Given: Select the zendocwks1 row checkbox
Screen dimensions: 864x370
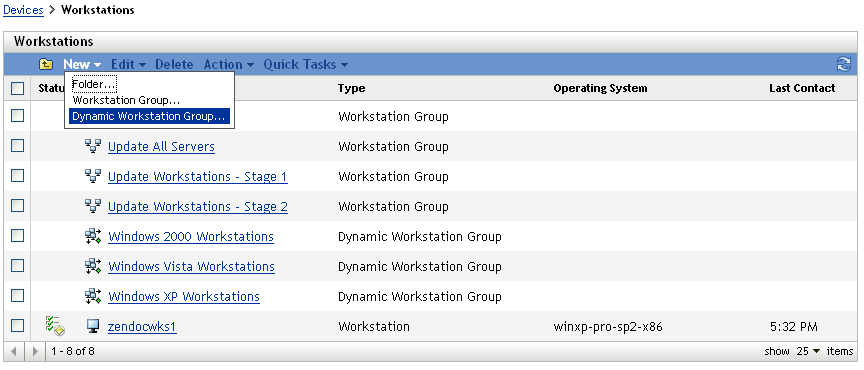Looking at the screenshot, I should coord(18,325).
